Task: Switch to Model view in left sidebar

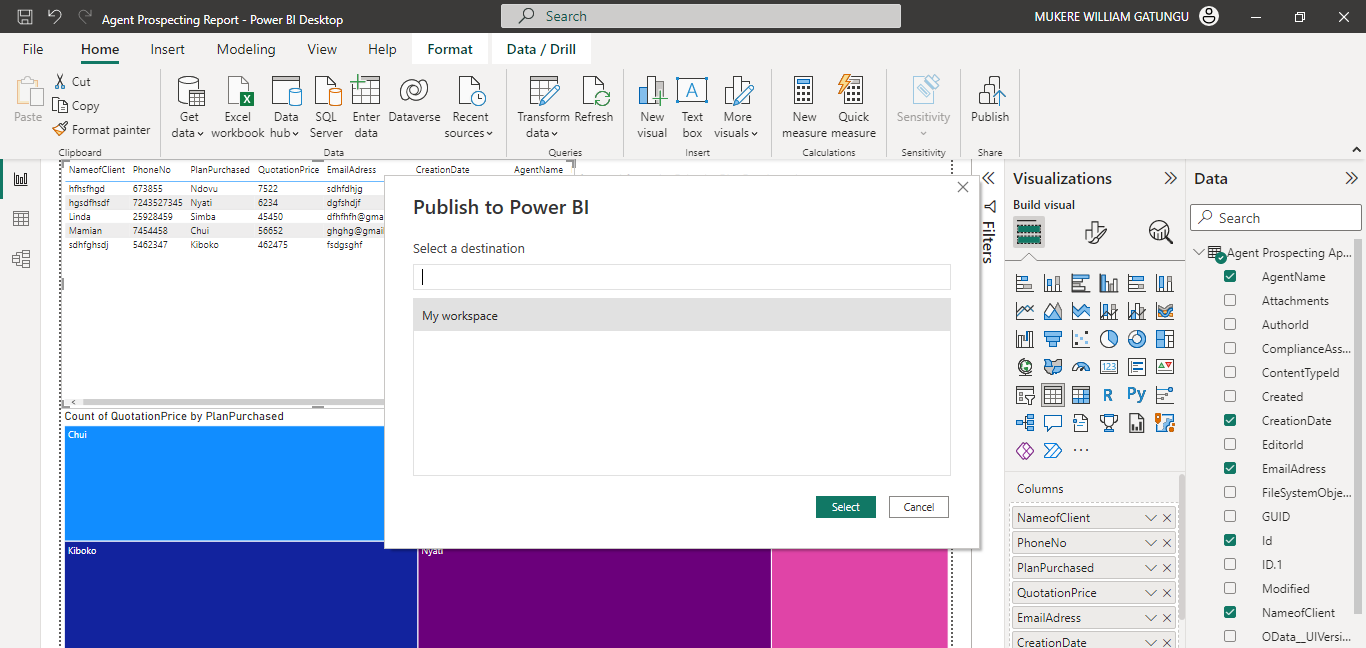Action: pos(21,259)
